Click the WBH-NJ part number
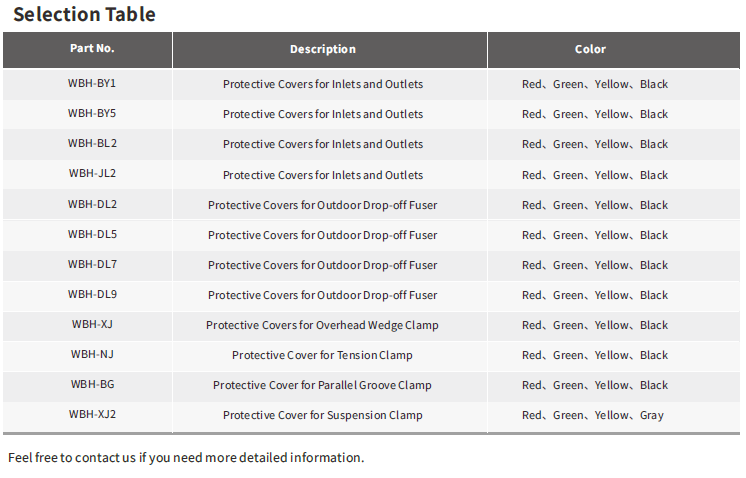 (x=92, y=354)
